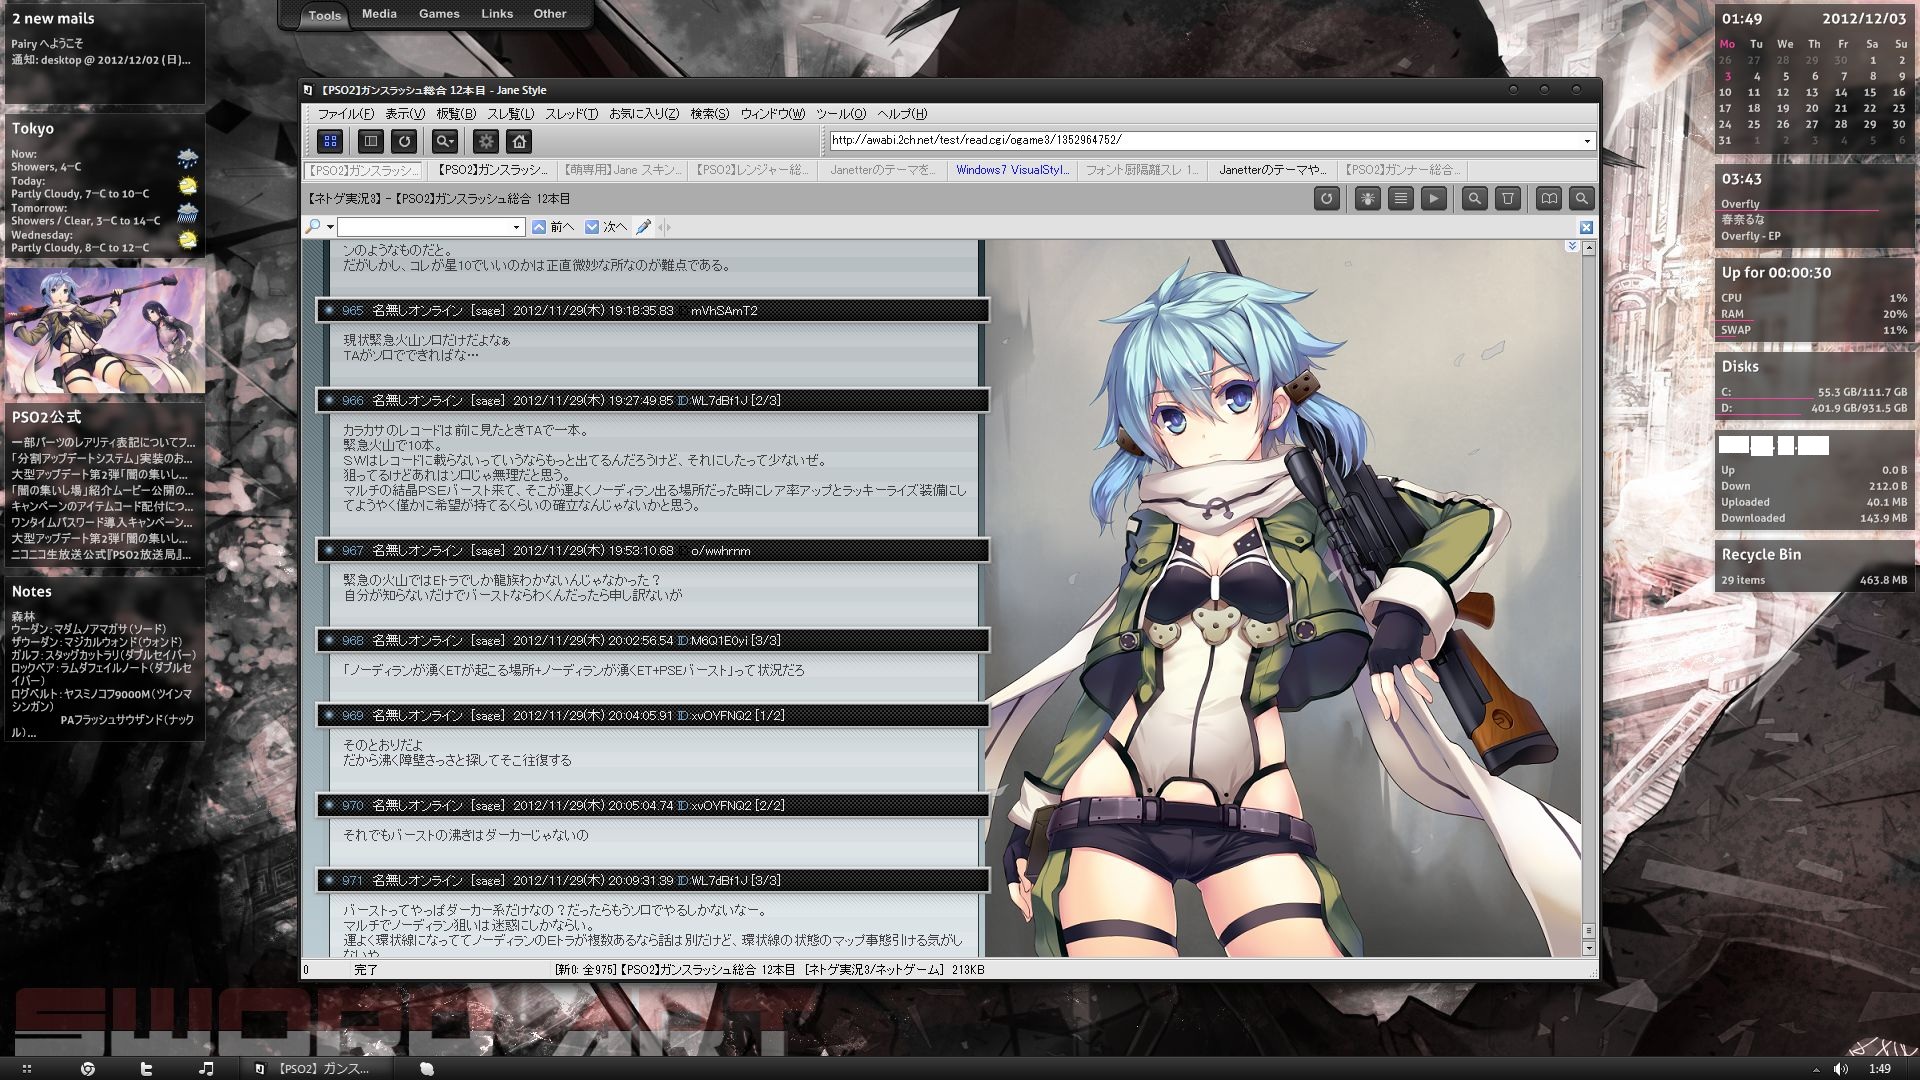
Task: Click the thread view vertical scrollbar
Action: 1588,600
